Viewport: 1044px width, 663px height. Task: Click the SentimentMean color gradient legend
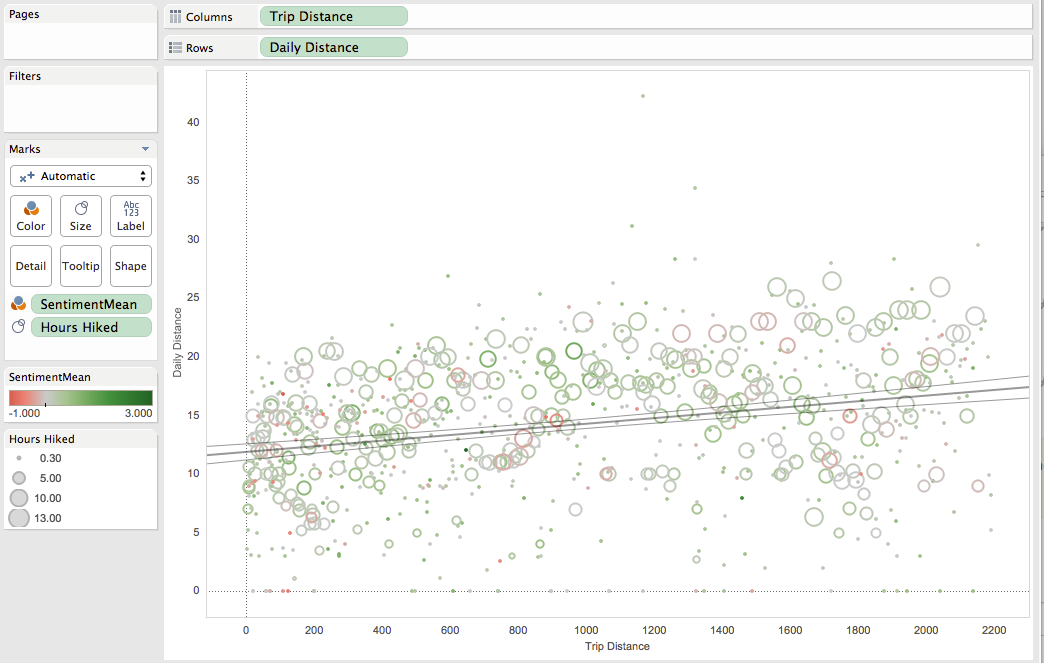tap(81, 398)
